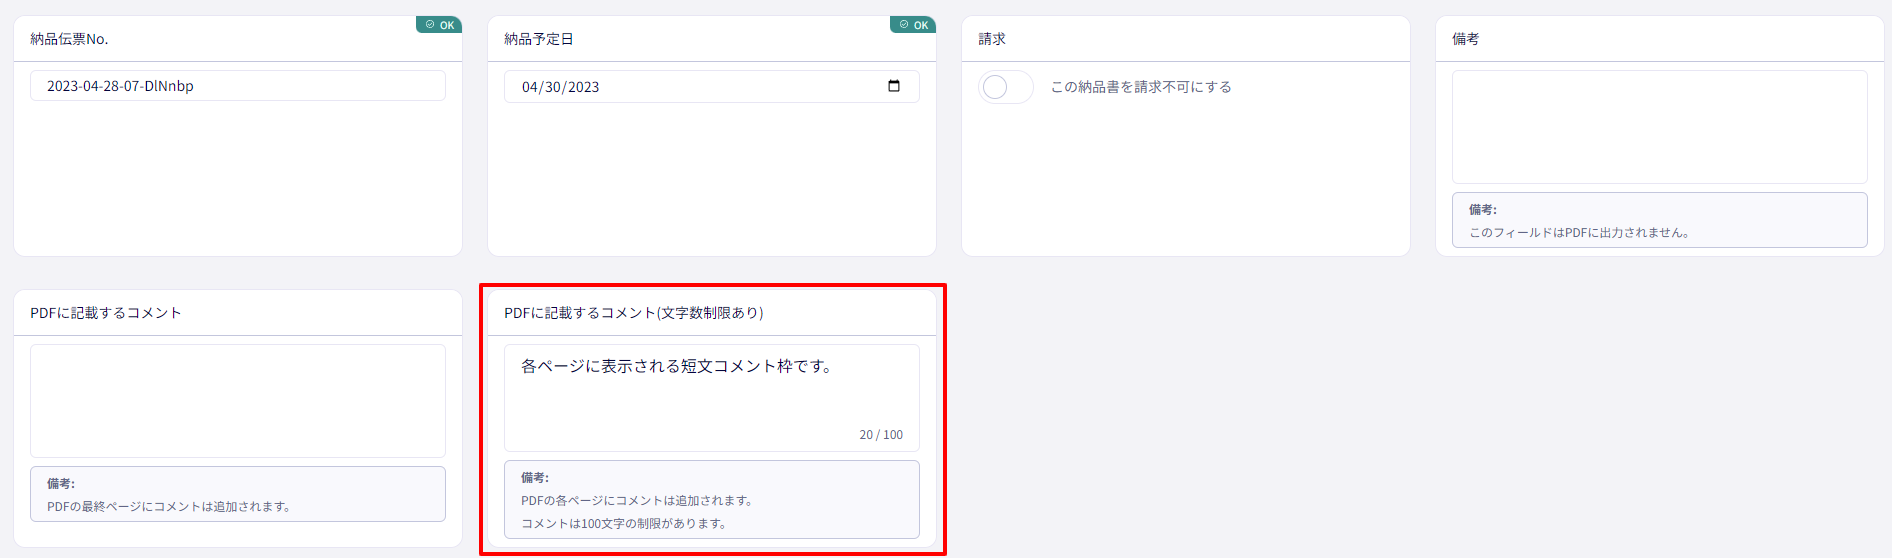Click the 納品予定日 header label
This screenshot has width=1892, height=558.
coord(539,39)
